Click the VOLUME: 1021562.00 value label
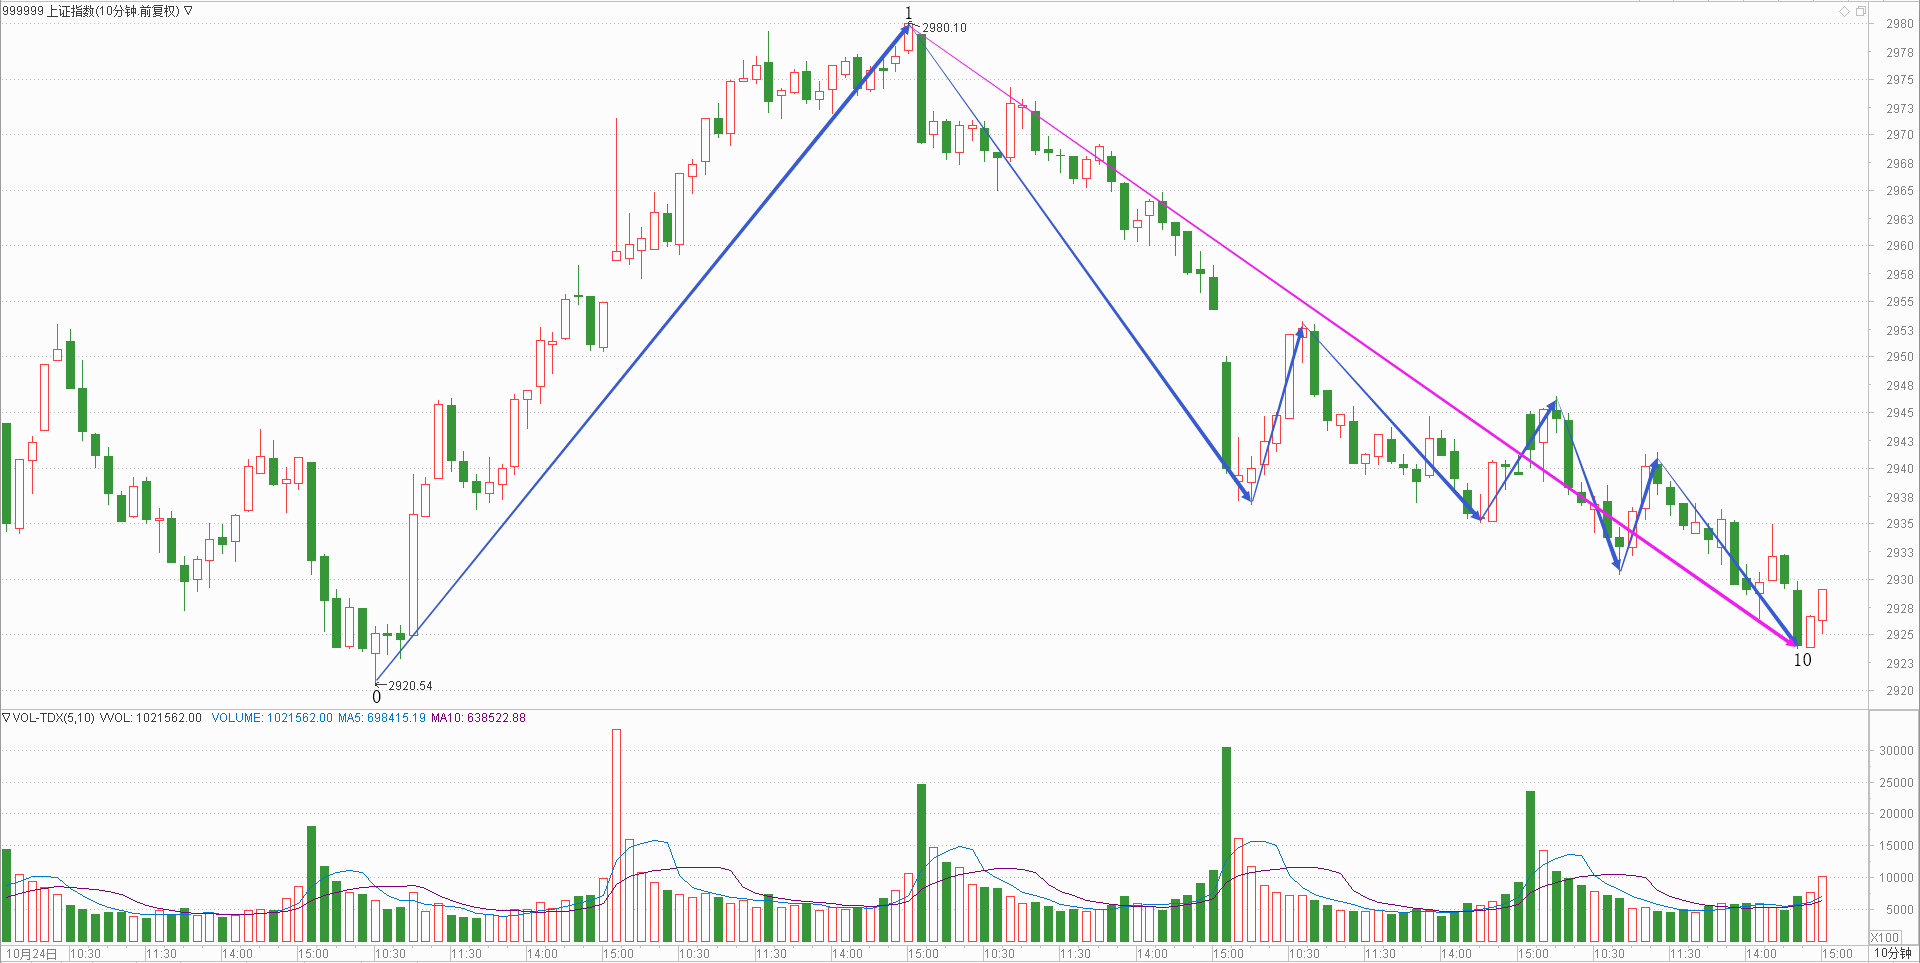The image size is (1920, 963). tap(272, 718)
